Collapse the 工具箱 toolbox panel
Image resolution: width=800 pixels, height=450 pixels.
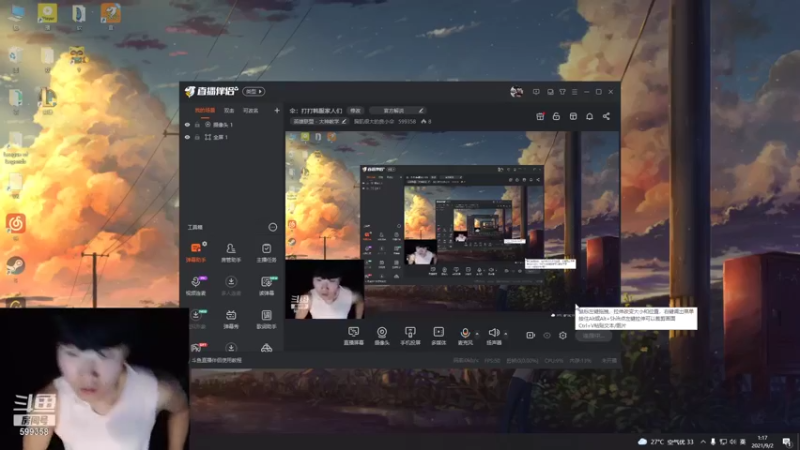tap(272, 227)
